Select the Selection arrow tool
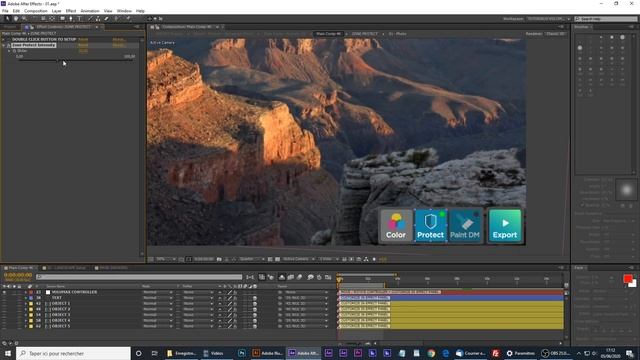Viewport: 640px width, 360px height. pos(7,18)
